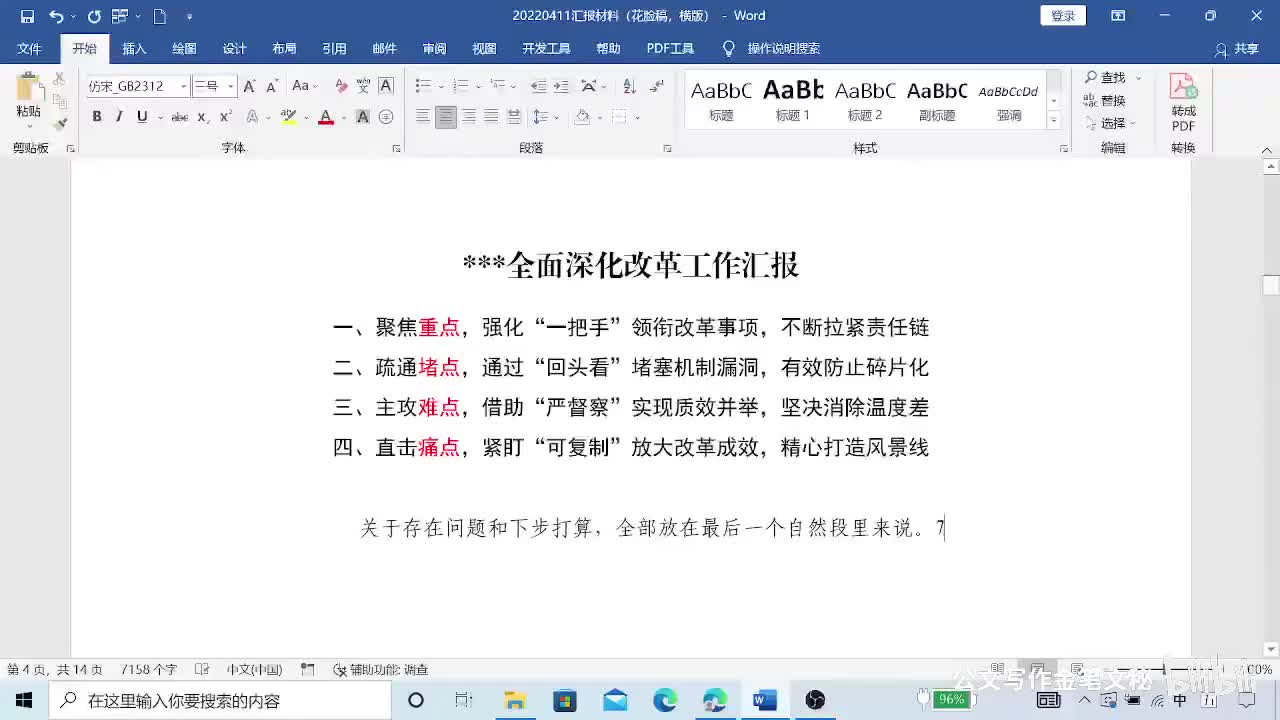
Task: Toggle character shading
Action: click(x=363, y=117)
